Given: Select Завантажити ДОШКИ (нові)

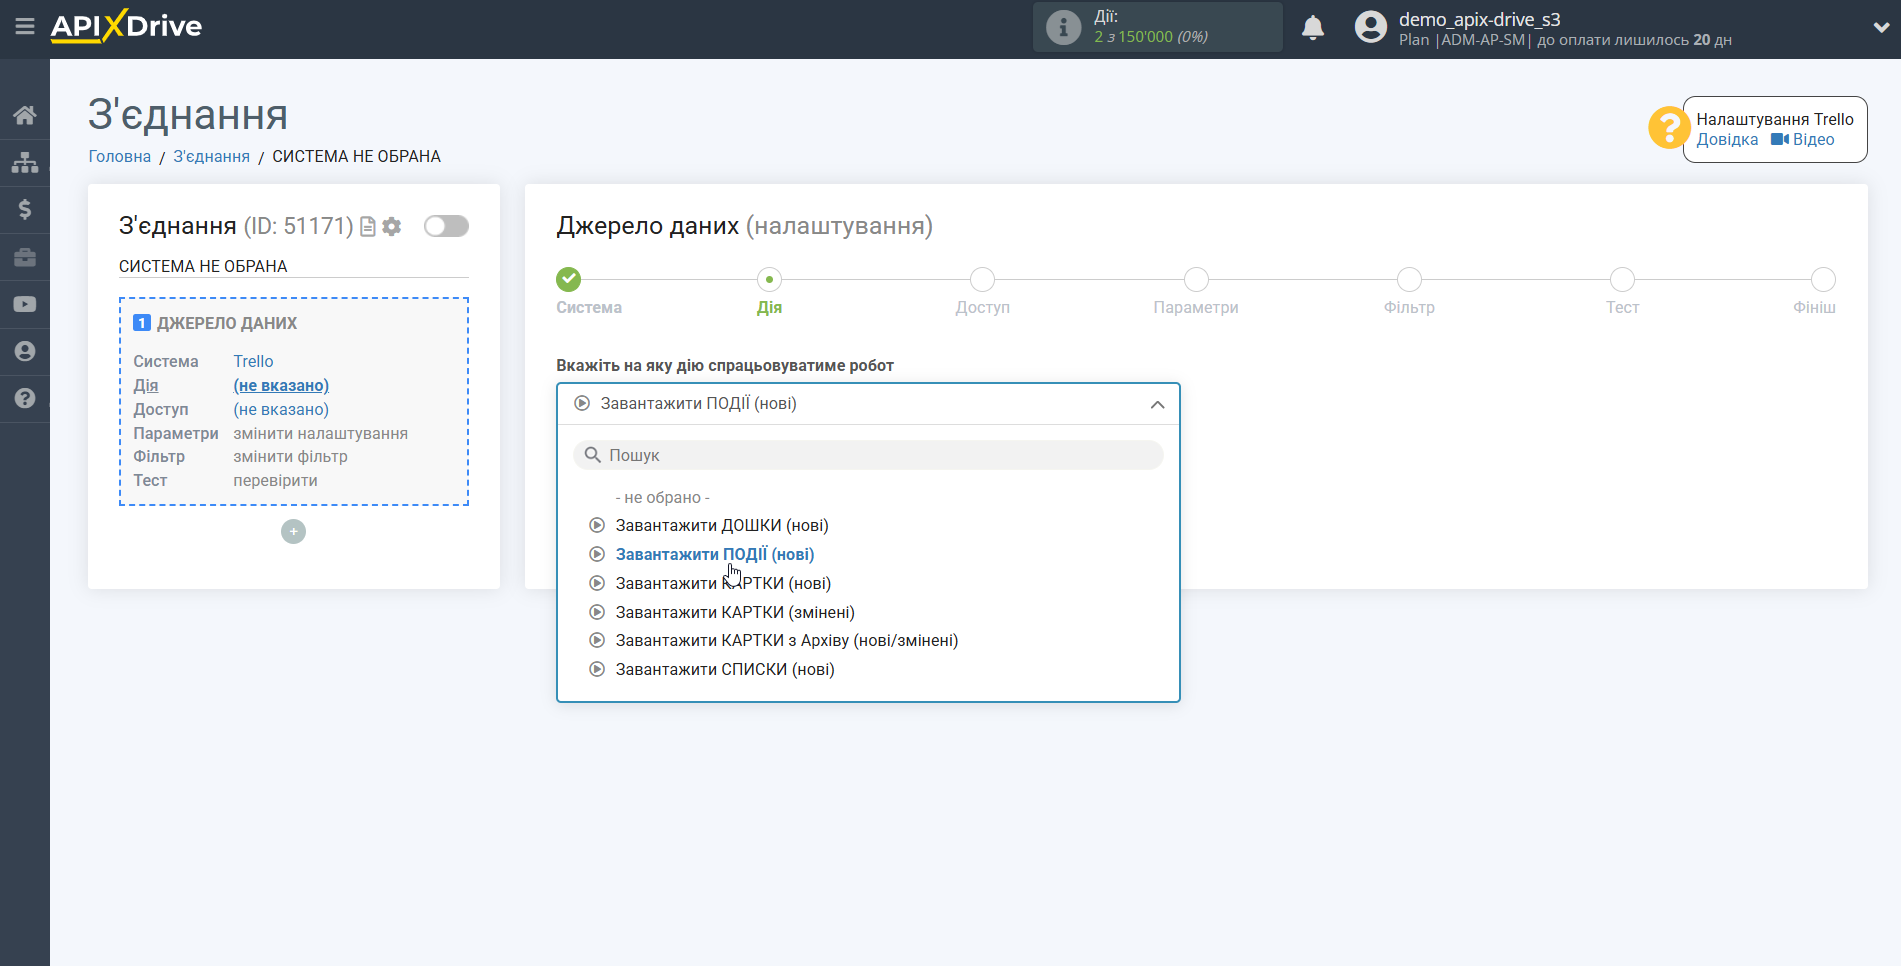Looking at the screenshot, I should point(721,525).
